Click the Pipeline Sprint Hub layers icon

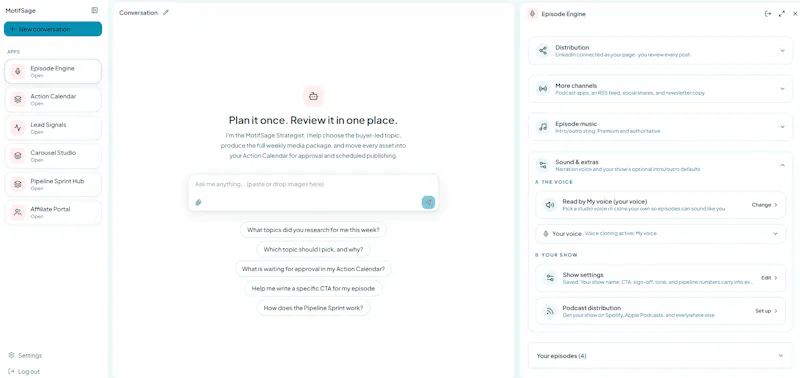click(x=18, y=184)
